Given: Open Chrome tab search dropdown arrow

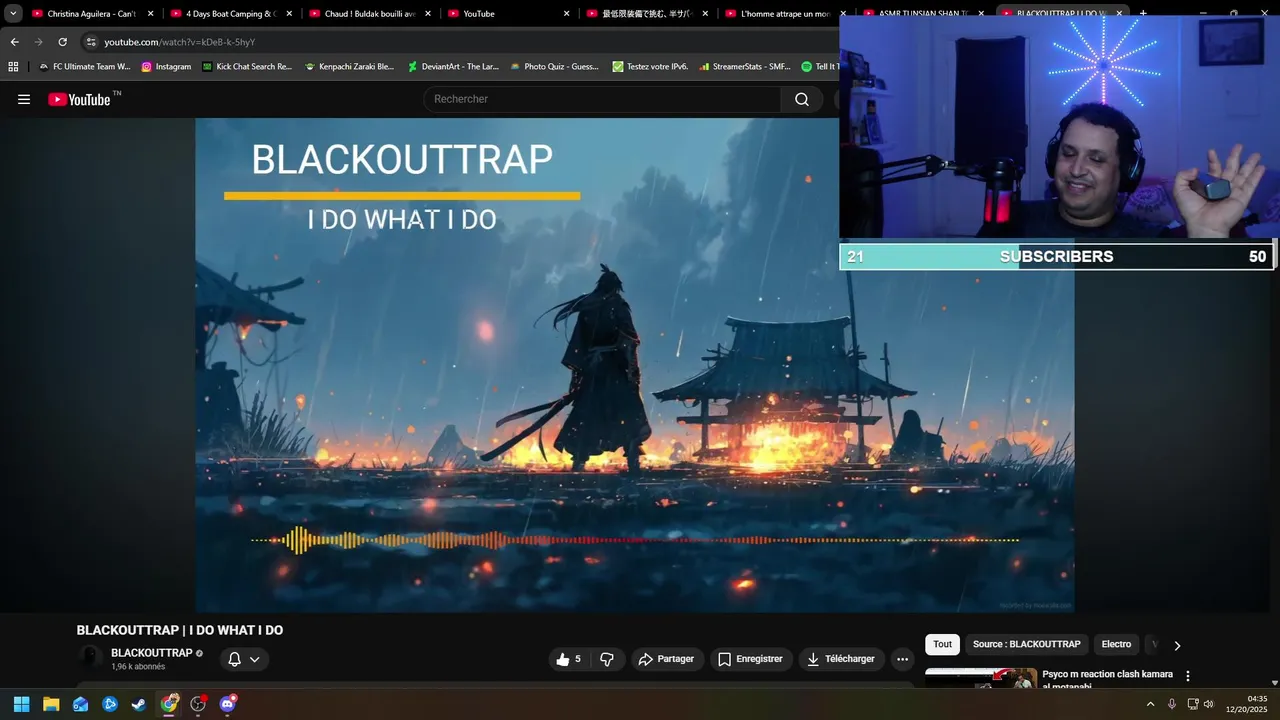Looking at the screenshot, I should click(x=13, y=14).
